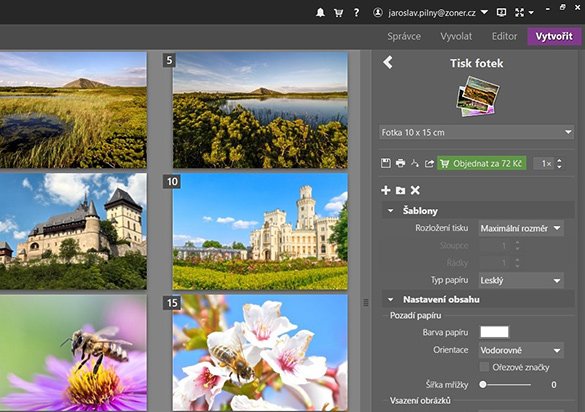Viewport: 585px width, 412px height.
Task: Decrease the copies count with down arrow
Action: click(x=559, y=166)
